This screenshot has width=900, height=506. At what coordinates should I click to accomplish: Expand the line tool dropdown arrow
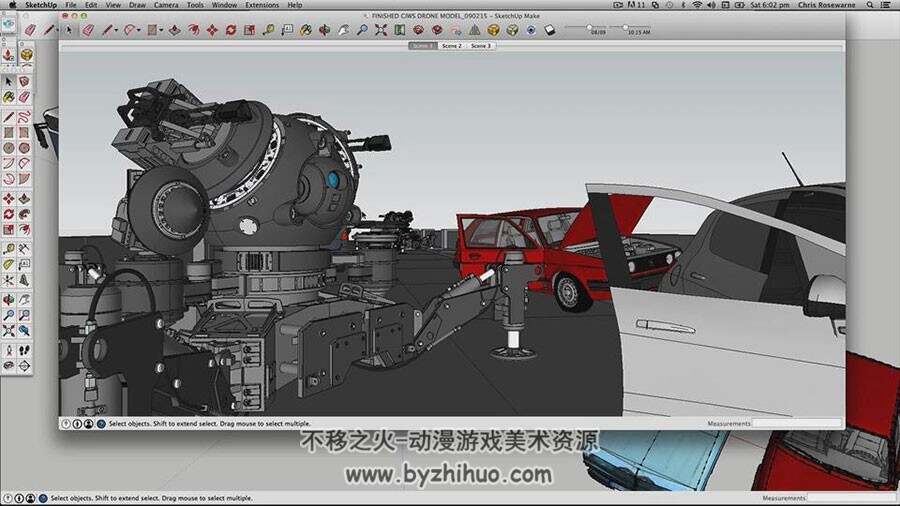(116, 30)
